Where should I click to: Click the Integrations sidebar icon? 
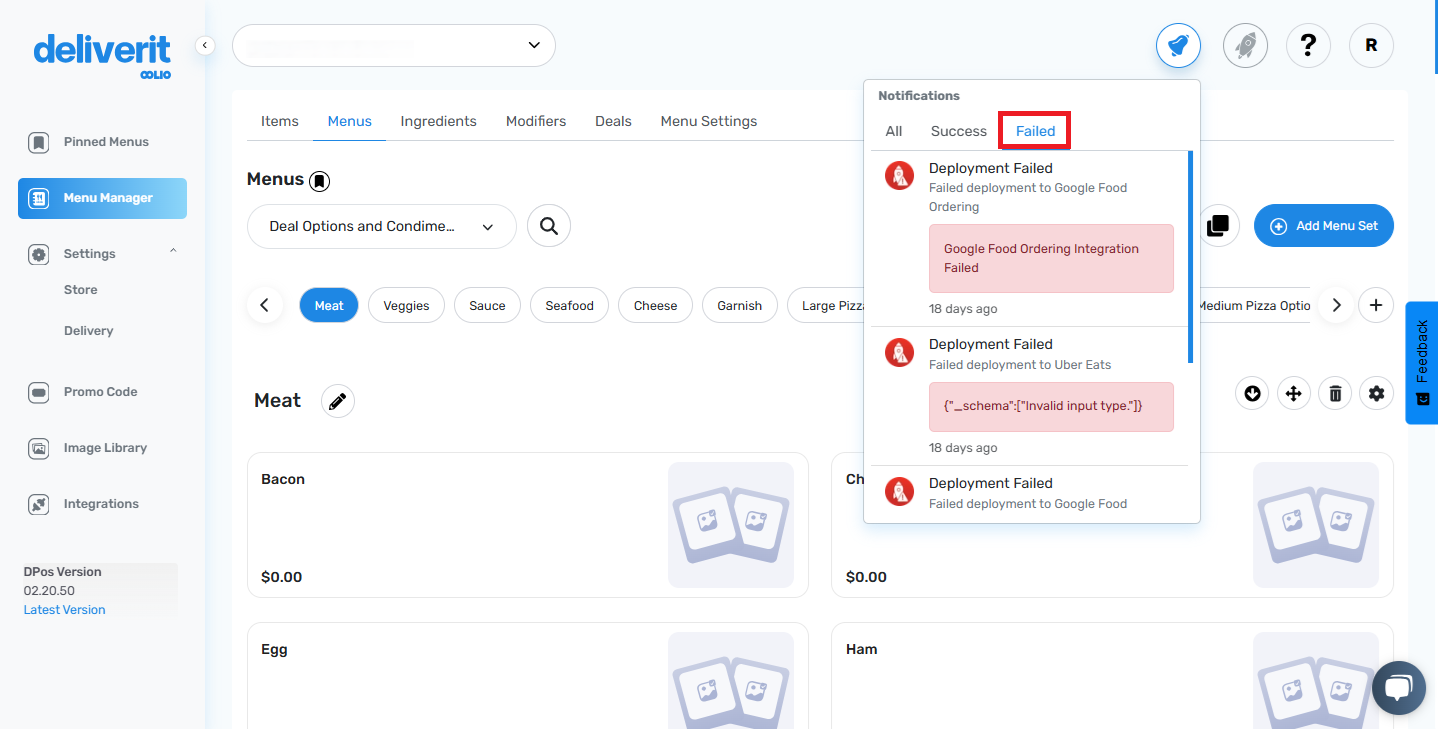tap(38, 504)
